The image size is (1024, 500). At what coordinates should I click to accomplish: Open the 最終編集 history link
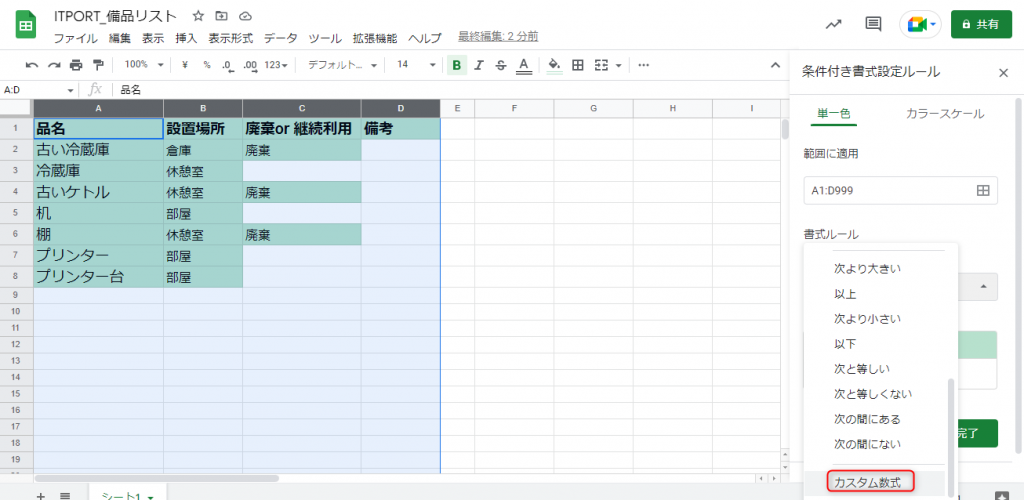(x=498, y=37)
